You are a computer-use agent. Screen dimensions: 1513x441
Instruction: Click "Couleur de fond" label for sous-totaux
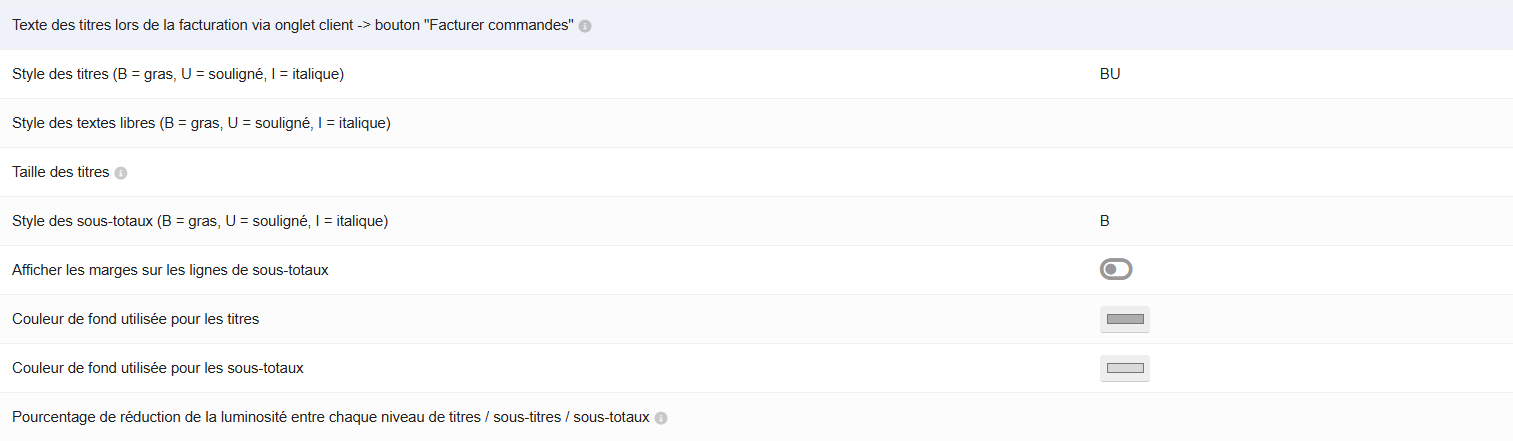[158, 368]
